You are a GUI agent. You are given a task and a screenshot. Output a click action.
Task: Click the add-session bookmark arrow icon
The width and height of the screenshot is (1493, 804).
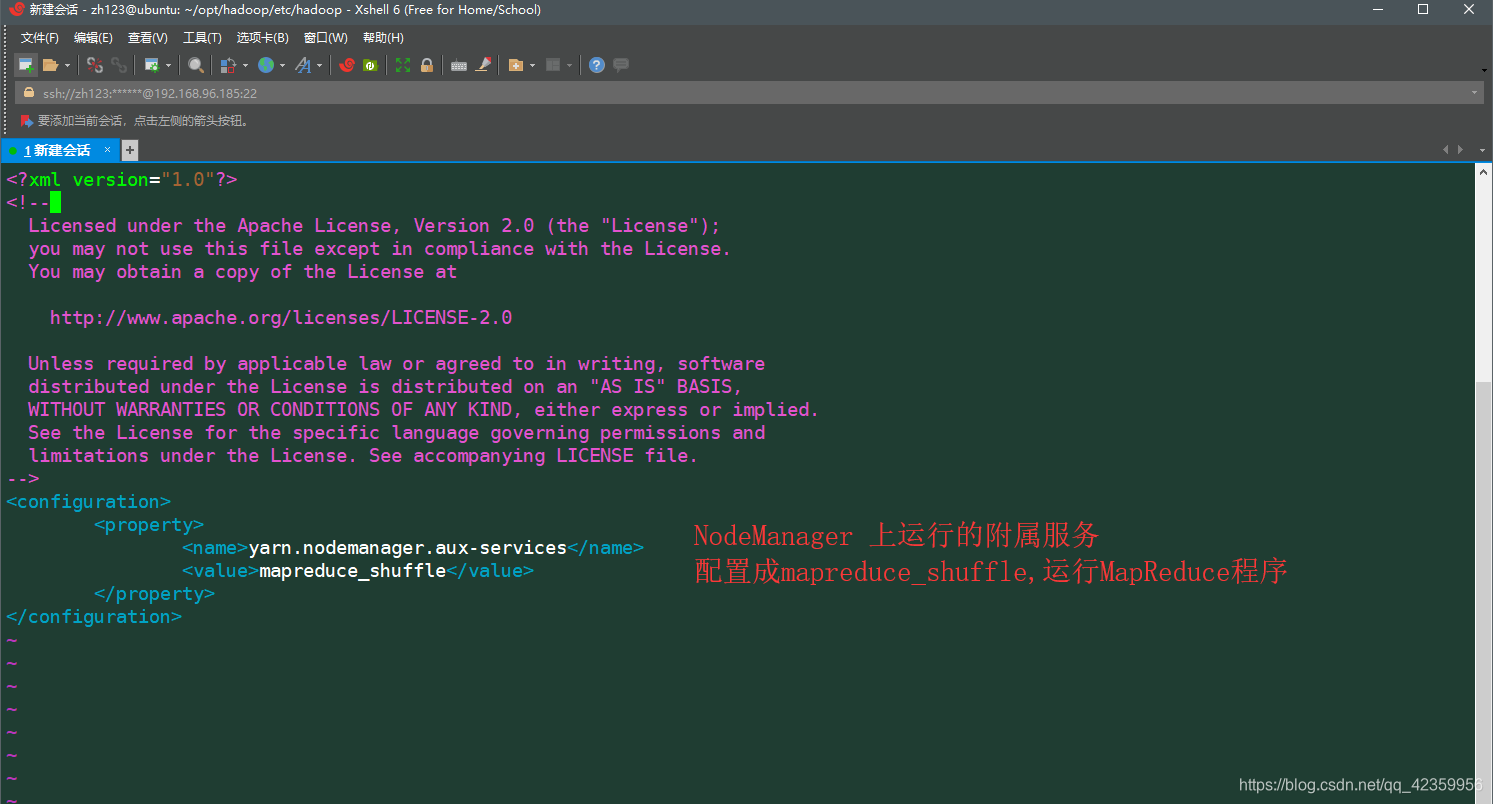click(x=26, y=121)
